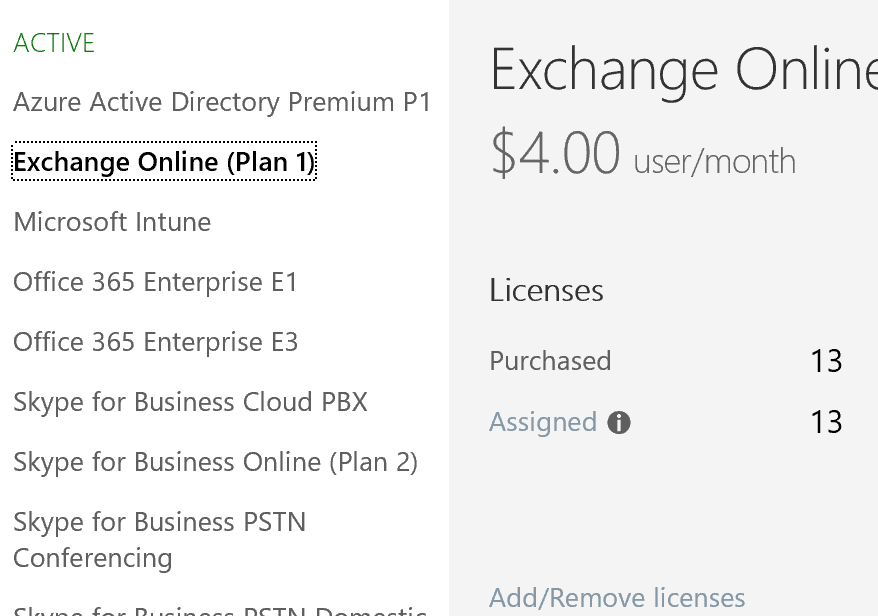Click the Exchange Online title heading
The width and height of the screenshot is (878, 616).
pyautogui.click(x=684, y=70)
